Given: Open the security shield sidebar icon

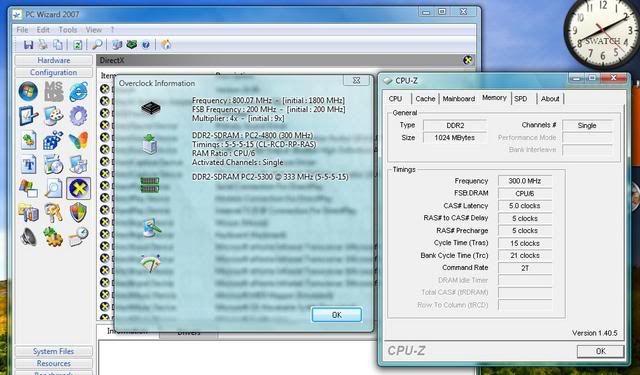Looking at the screenshot, I should 78,213.
